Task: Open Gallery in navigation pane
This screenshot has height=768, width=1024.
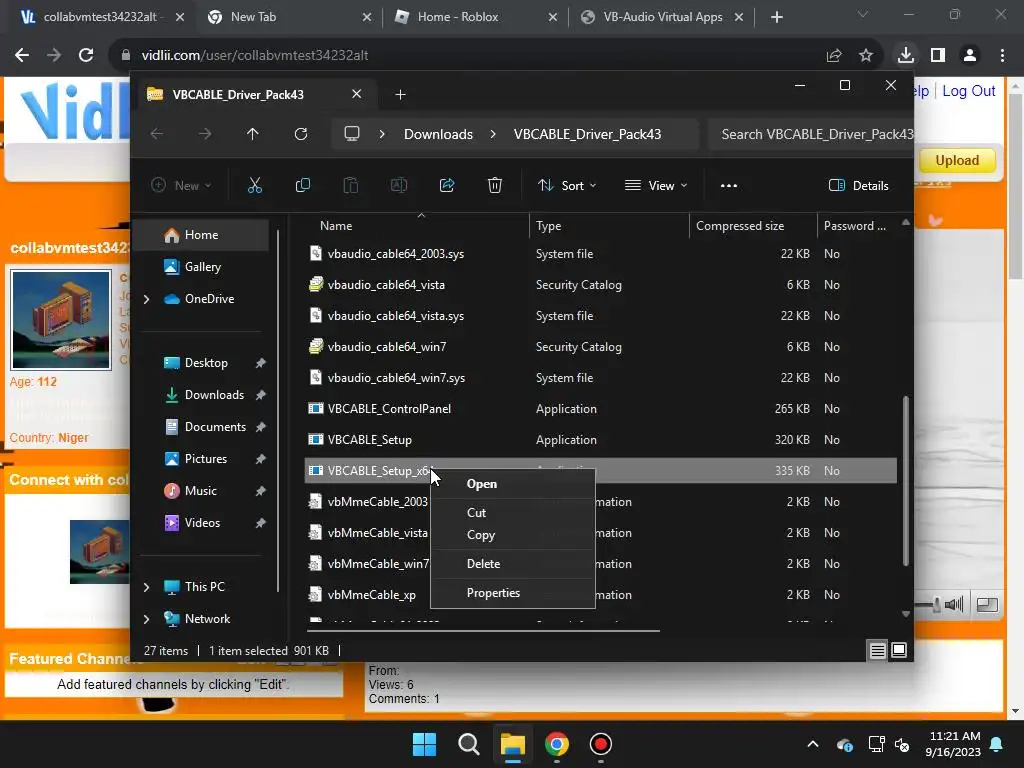Action: tap(202, 267)
